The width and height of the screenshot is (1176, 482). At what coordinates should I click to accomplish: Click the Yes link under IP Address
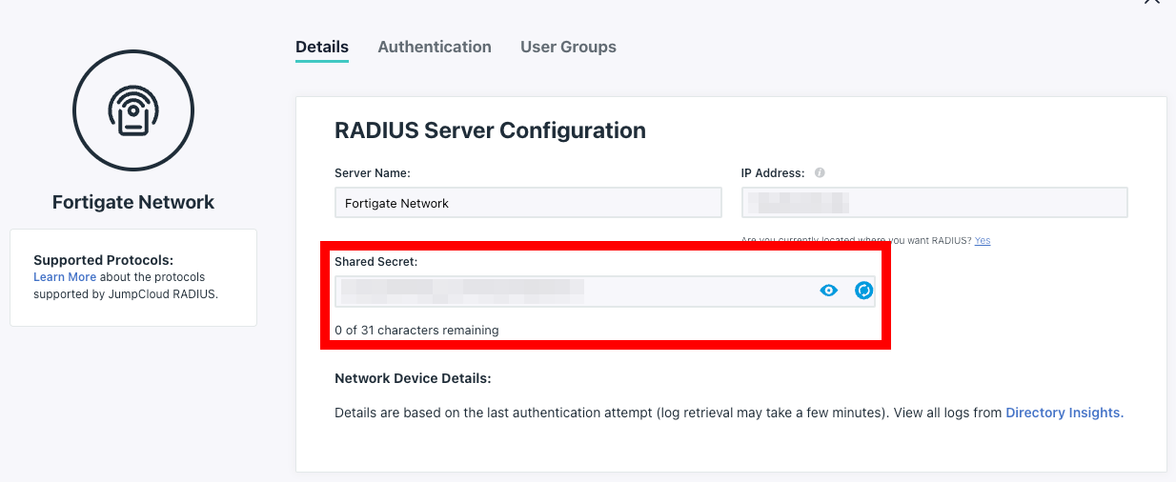coord(982,241)
